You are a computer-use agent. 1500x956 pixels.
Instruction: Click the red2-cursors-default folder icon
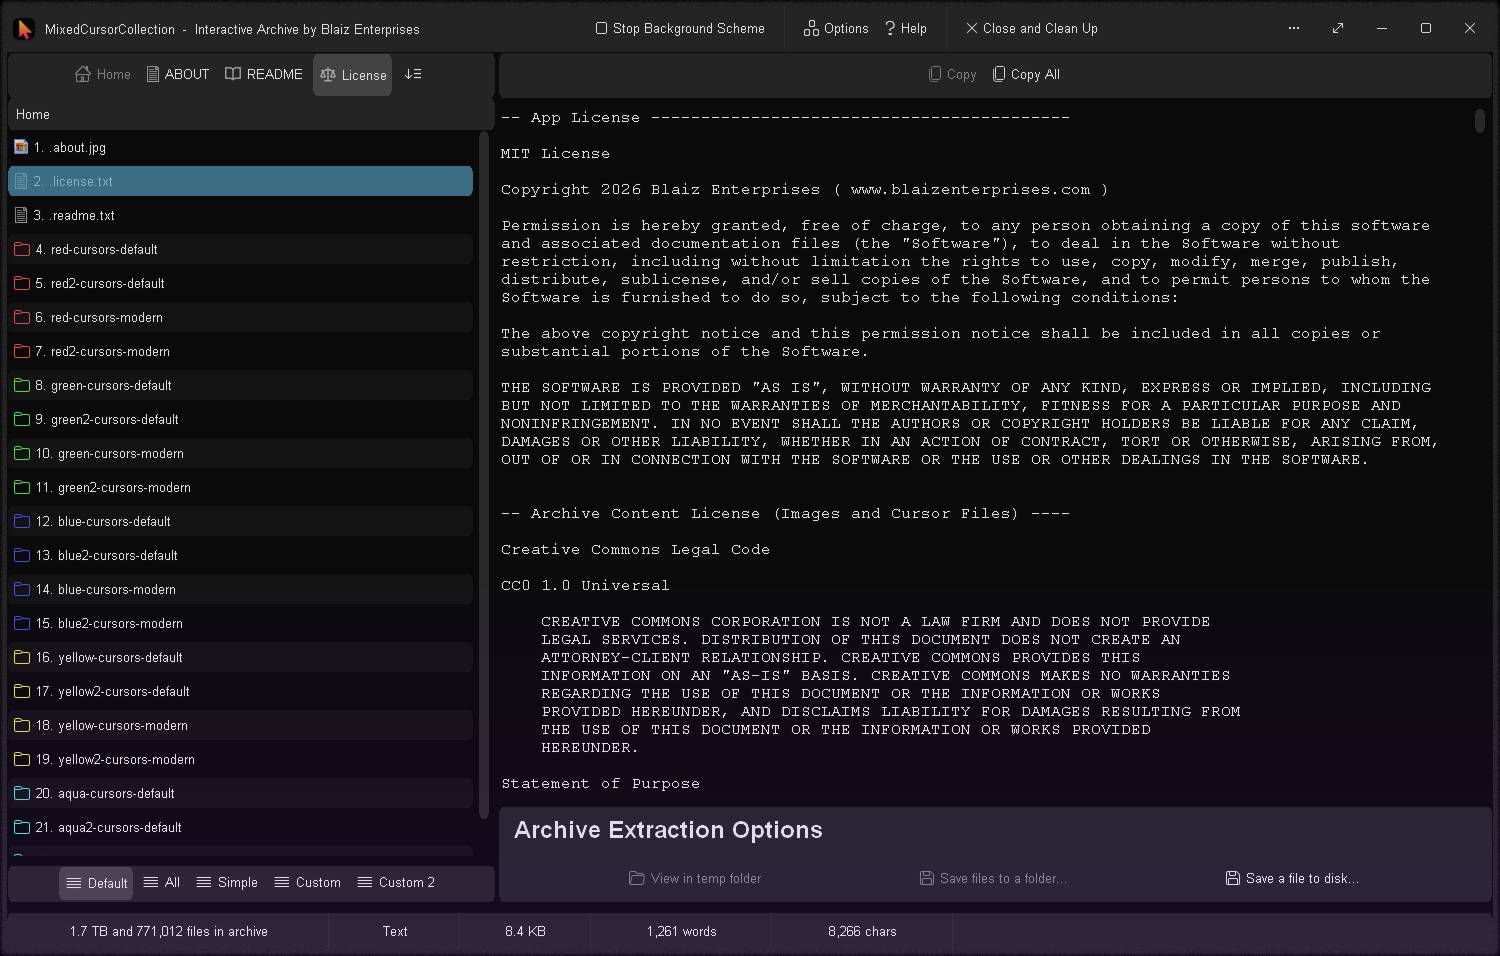[x=22, y=283]
